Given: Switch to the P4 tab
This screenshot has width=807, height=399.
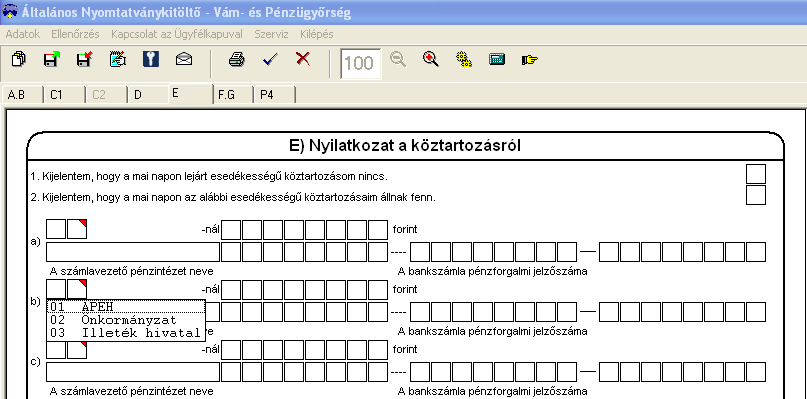Looking at the screenshot, I should [x=274, y=95].
